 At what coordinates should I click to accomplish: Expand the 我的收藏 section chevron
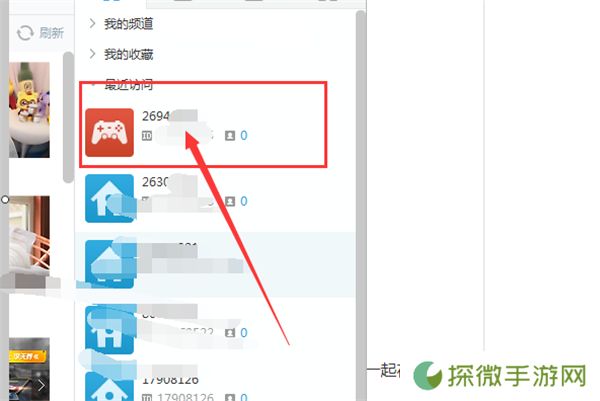92,54
